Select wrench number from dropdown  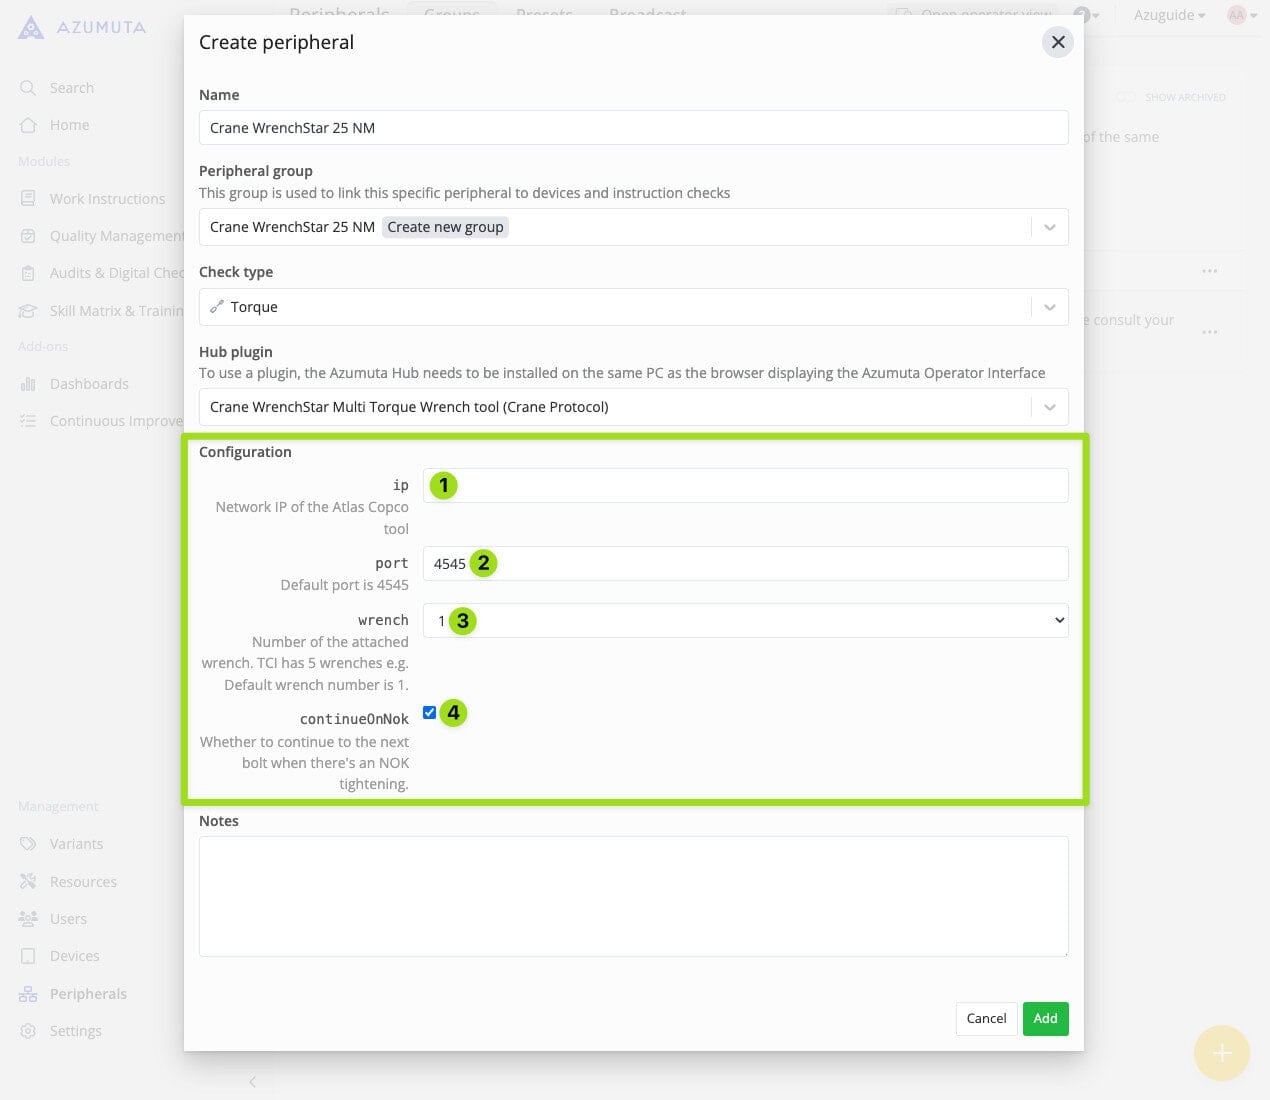pos(745,621)
